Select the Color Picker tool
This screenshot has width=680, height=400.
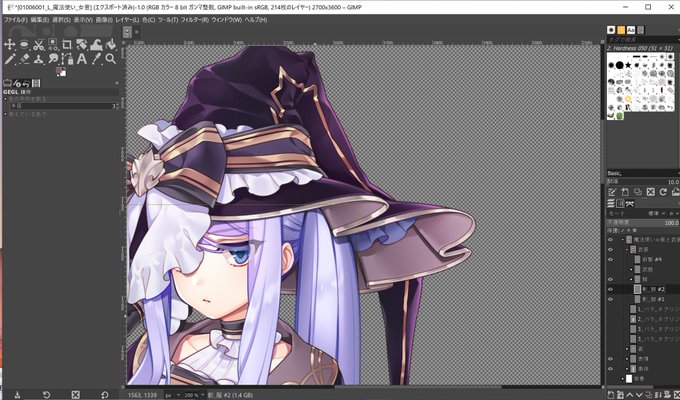point(96,59)
